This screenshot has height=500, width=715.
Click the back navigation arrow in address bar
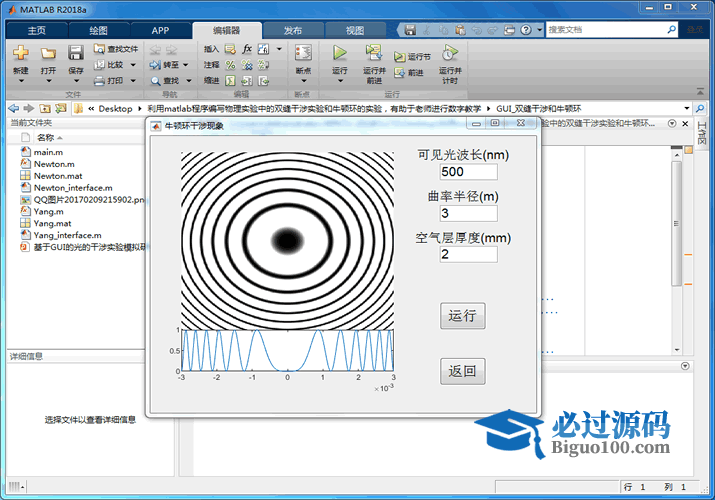point(14,108)
